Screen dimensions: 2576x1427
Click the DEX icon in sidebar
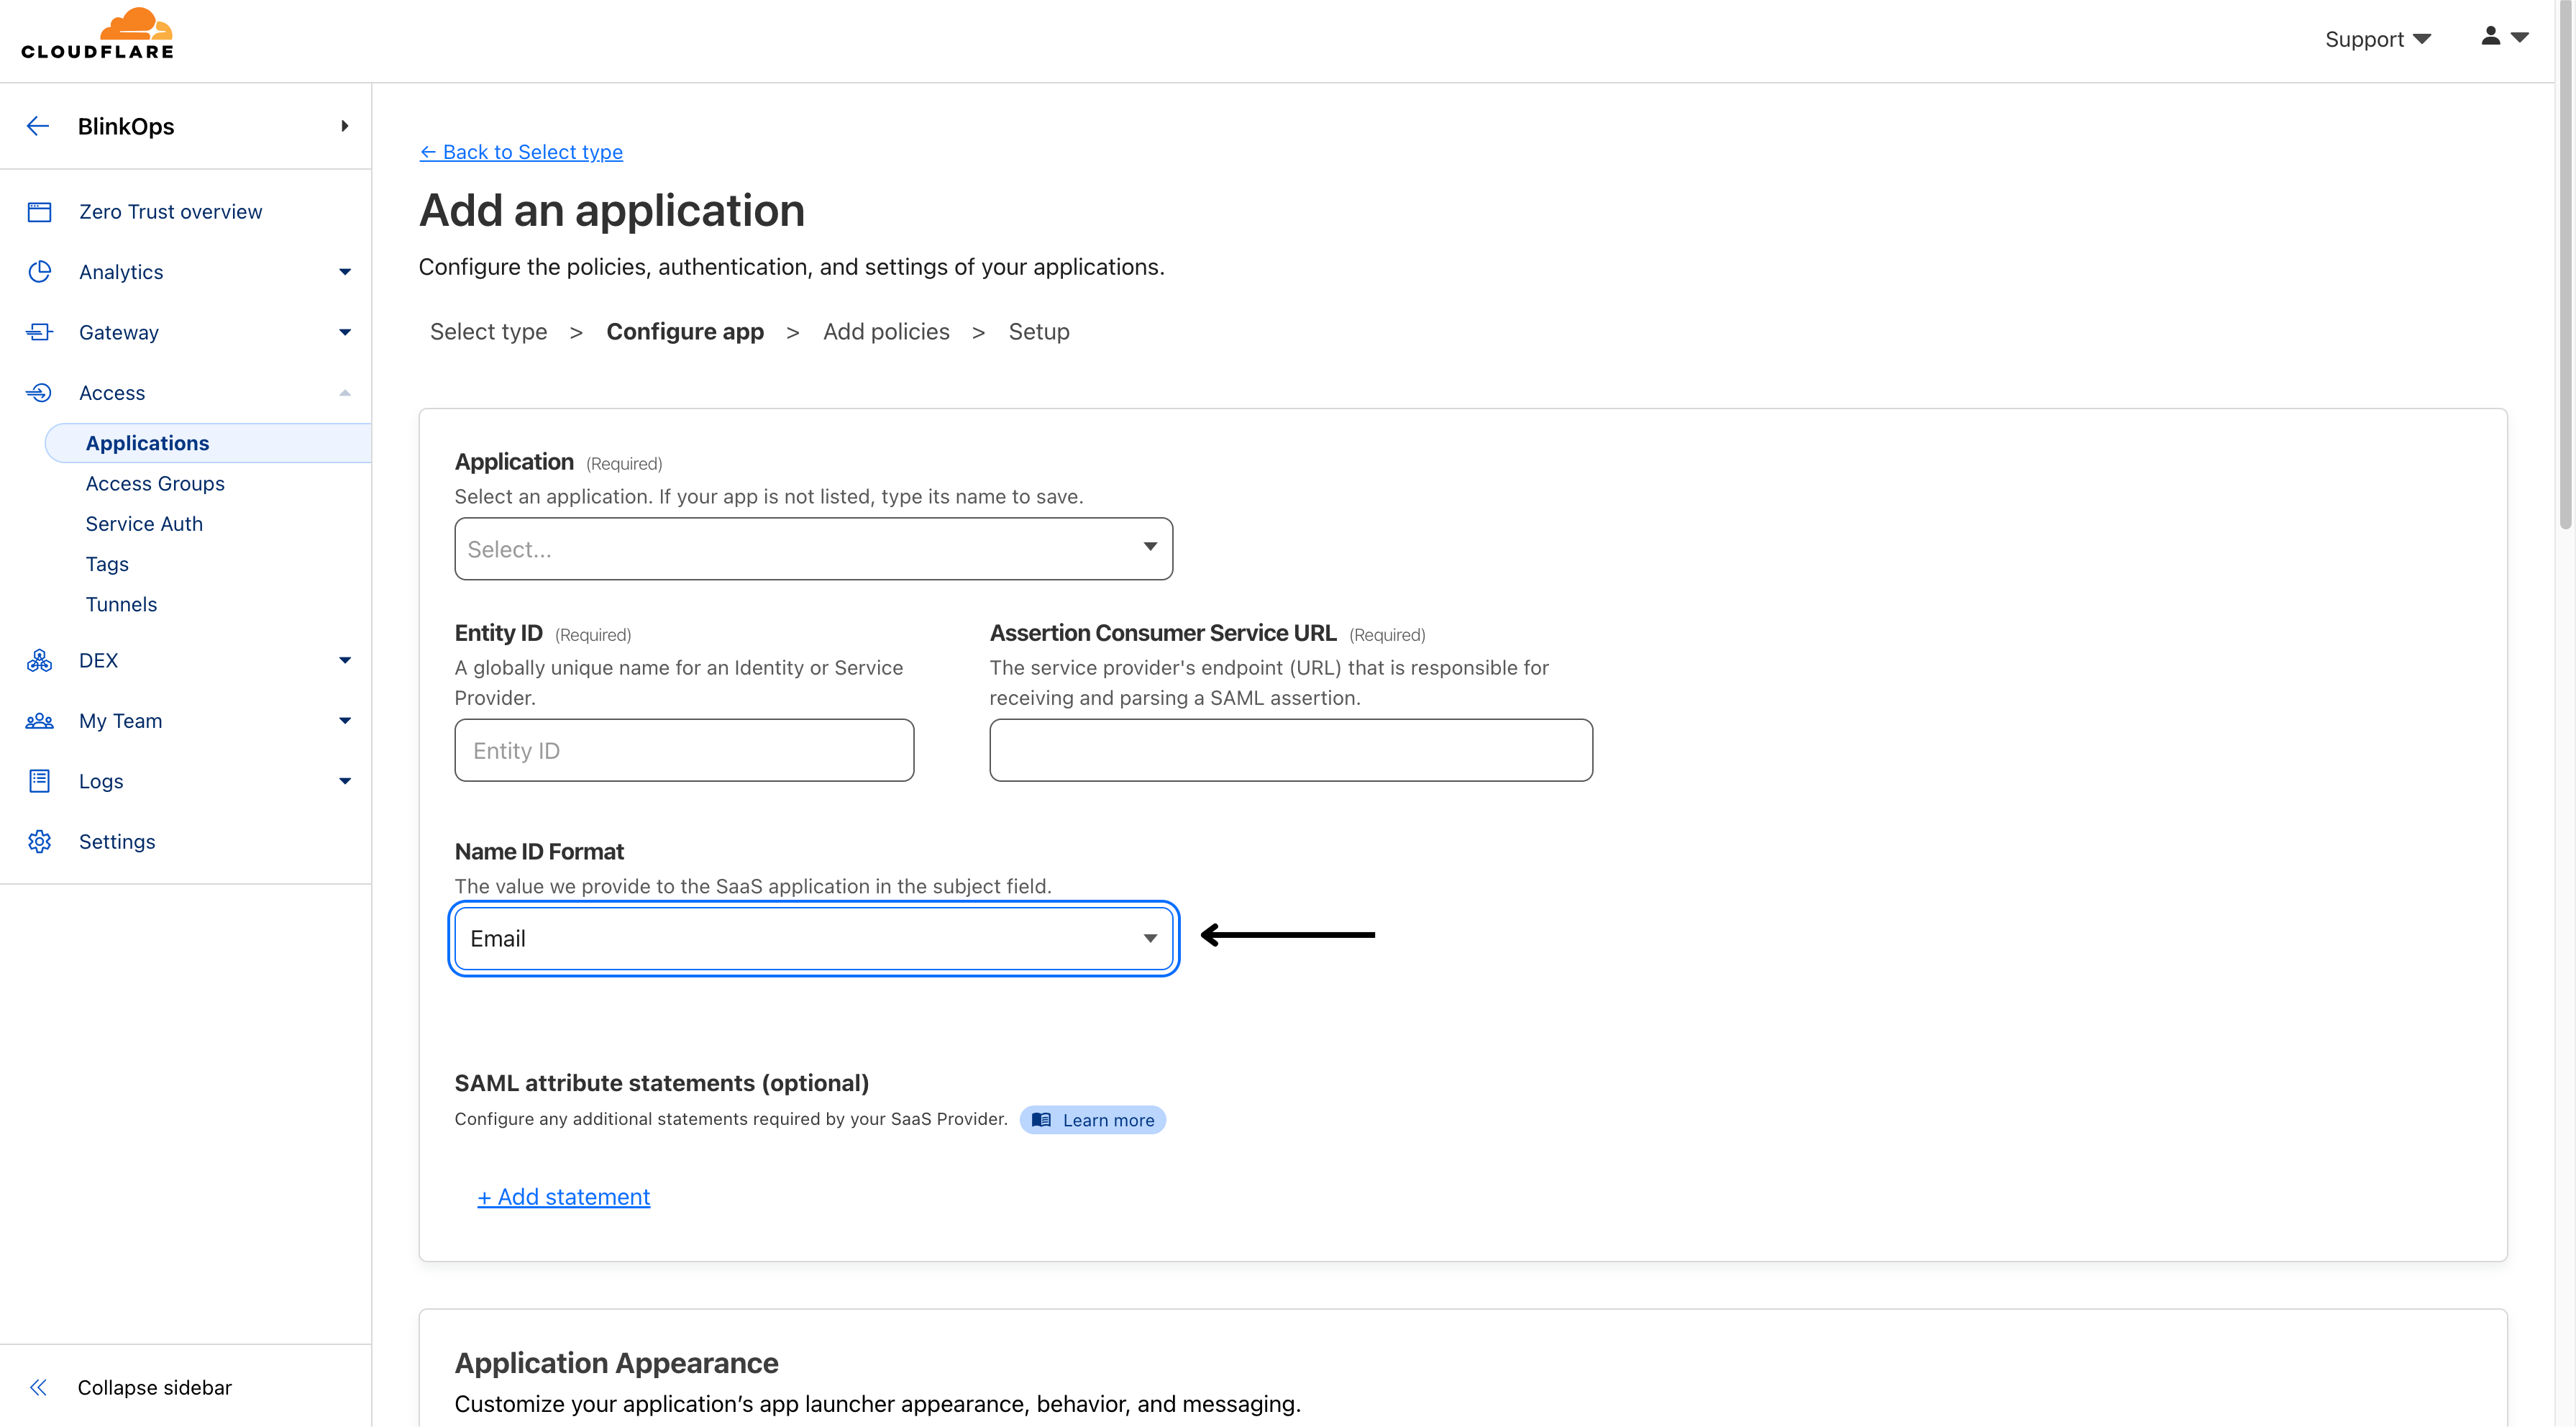click(39, 660)
